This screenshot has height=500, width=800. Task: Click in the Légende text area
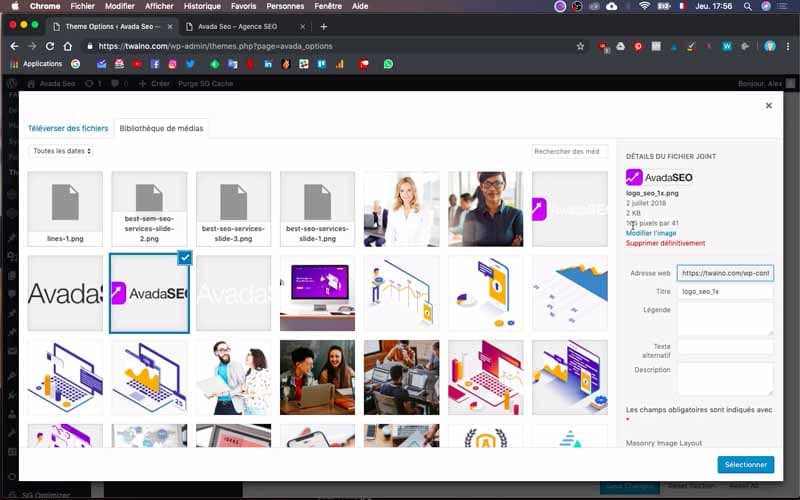tap(725, 318)
